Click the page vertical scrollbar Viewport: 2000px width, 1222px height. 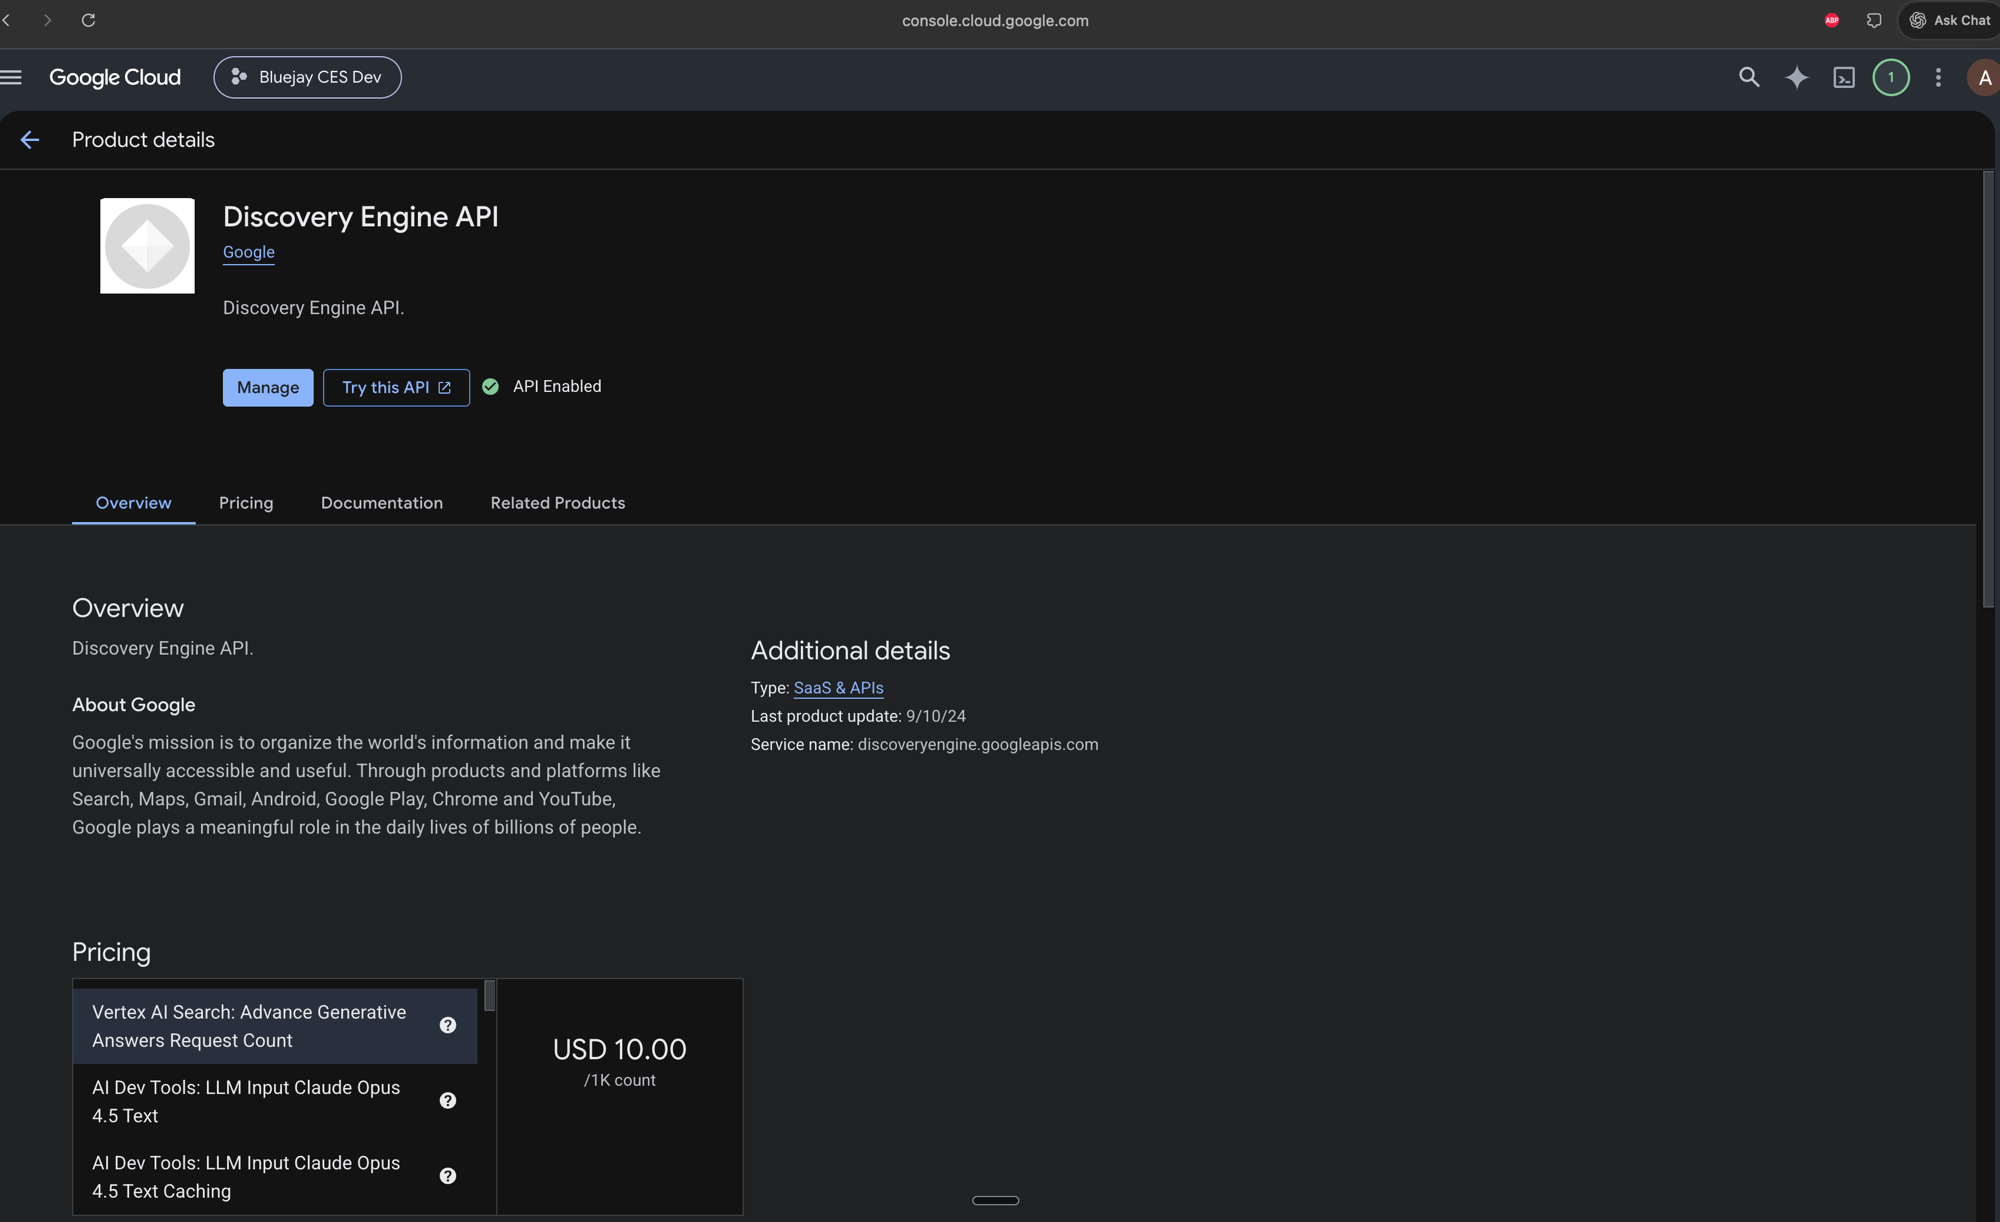point(1988,390)
